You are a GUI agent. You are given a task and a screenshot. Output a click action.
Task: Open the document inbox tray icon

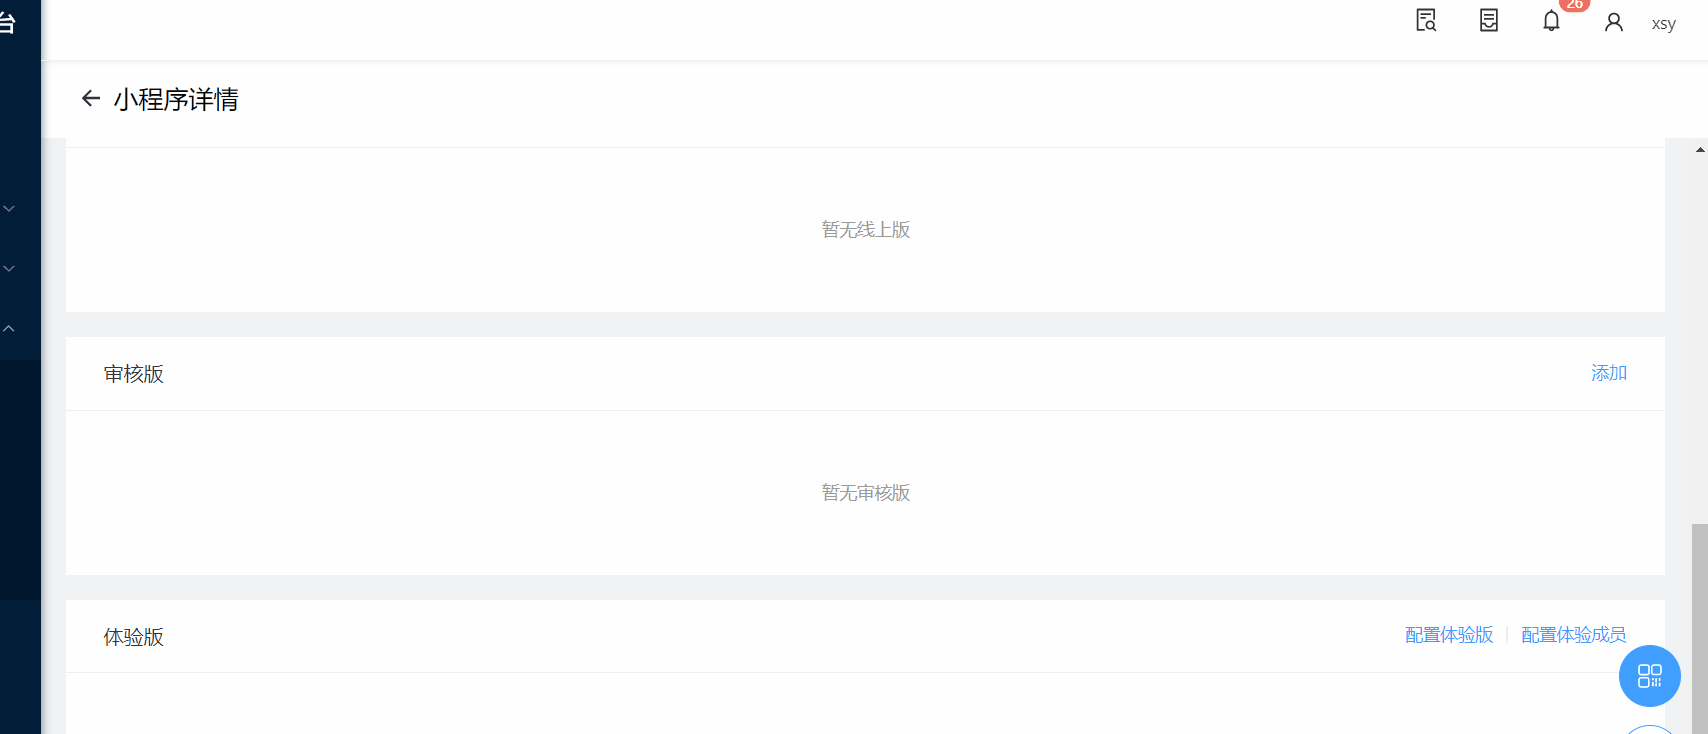point(1489,21)
